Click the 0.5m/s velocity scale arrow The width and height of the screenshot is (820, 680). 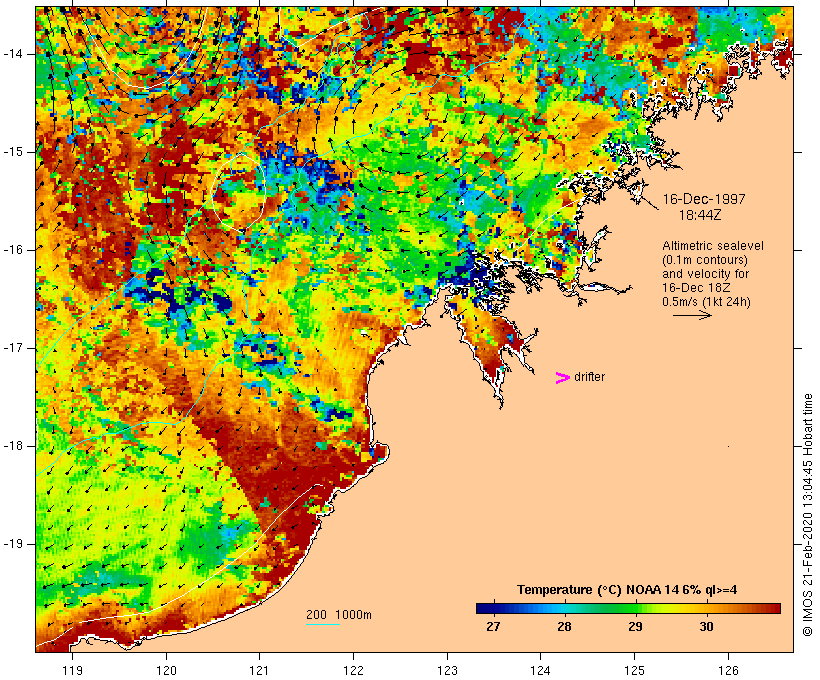coord(692,315)
